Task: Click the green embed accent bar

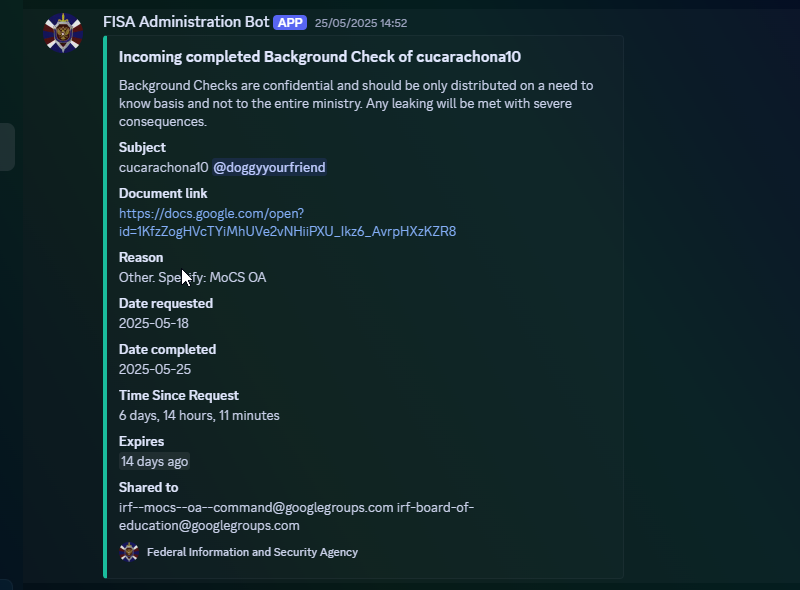Action: click(x=105, y=307)
